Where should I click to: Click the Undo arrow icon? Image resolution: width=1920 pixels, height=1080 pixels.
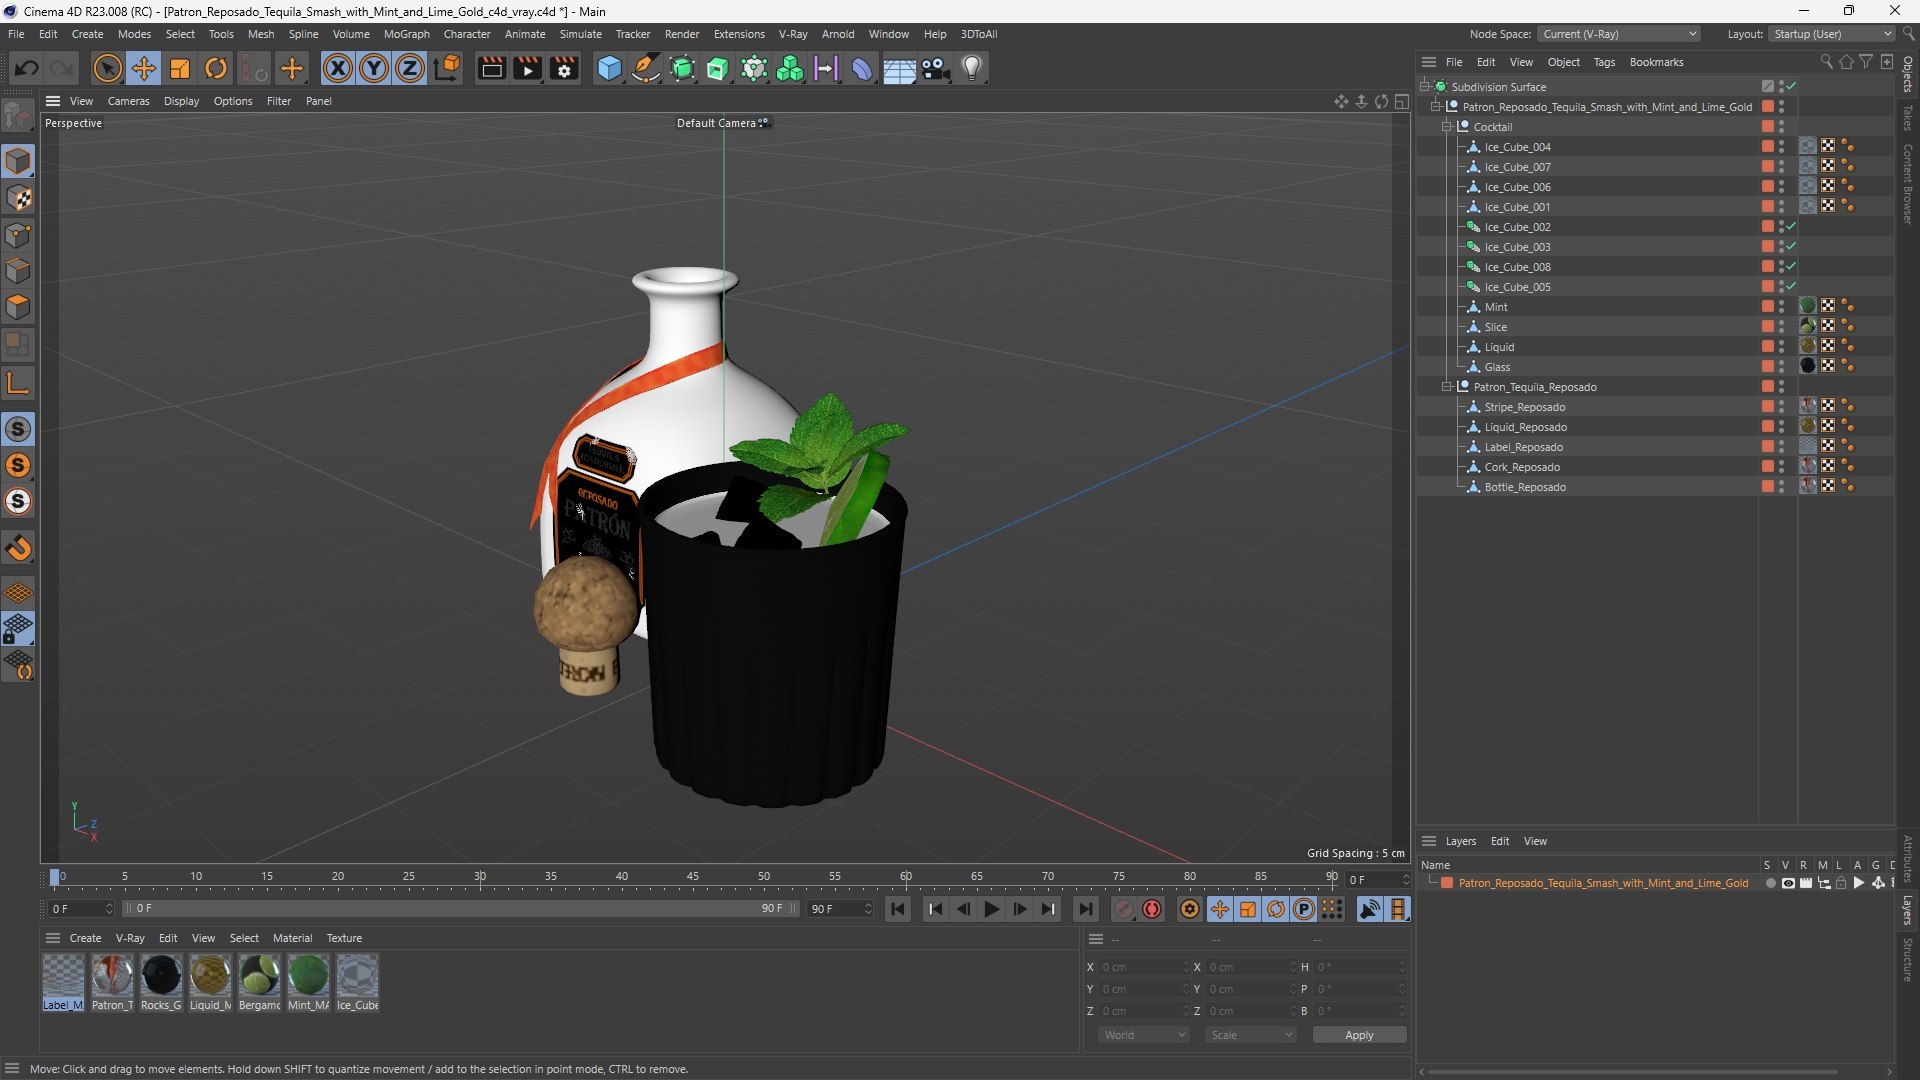[27, 68]
